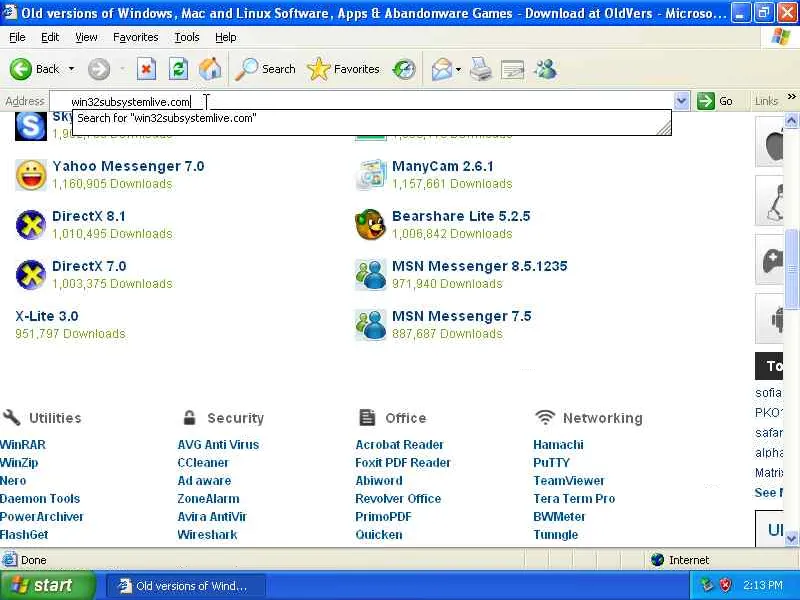This screenshot has width=800, height=600.
Task: Open the Foxit PDF Reader link
Action: point(403,463)
